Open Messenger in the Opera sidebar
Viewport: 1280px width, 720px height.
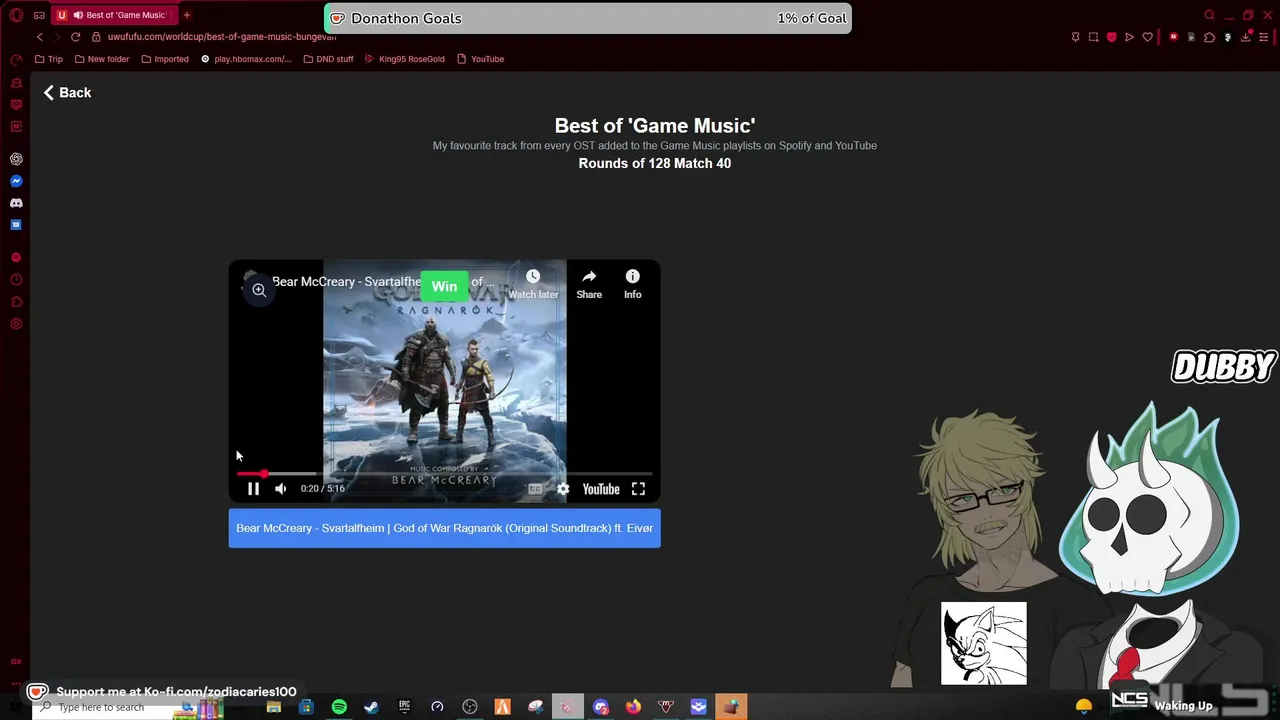pos(16,181)
